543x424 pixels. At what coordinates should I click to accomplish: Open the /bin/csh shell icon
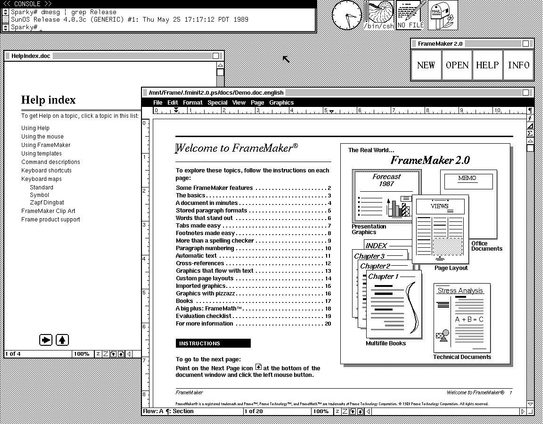[x=379, y=15]
